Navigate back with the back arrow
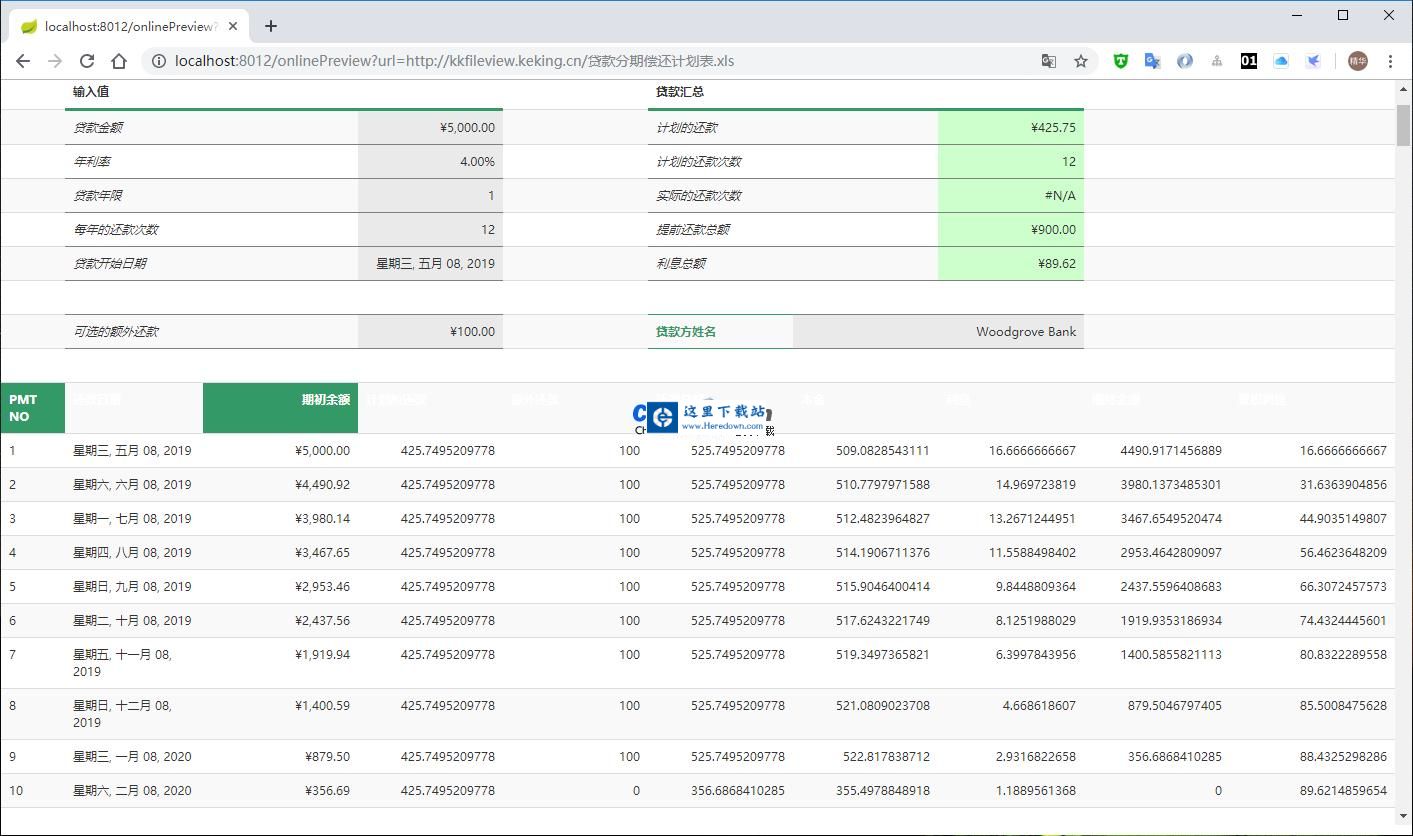 [x=23, y=61]
